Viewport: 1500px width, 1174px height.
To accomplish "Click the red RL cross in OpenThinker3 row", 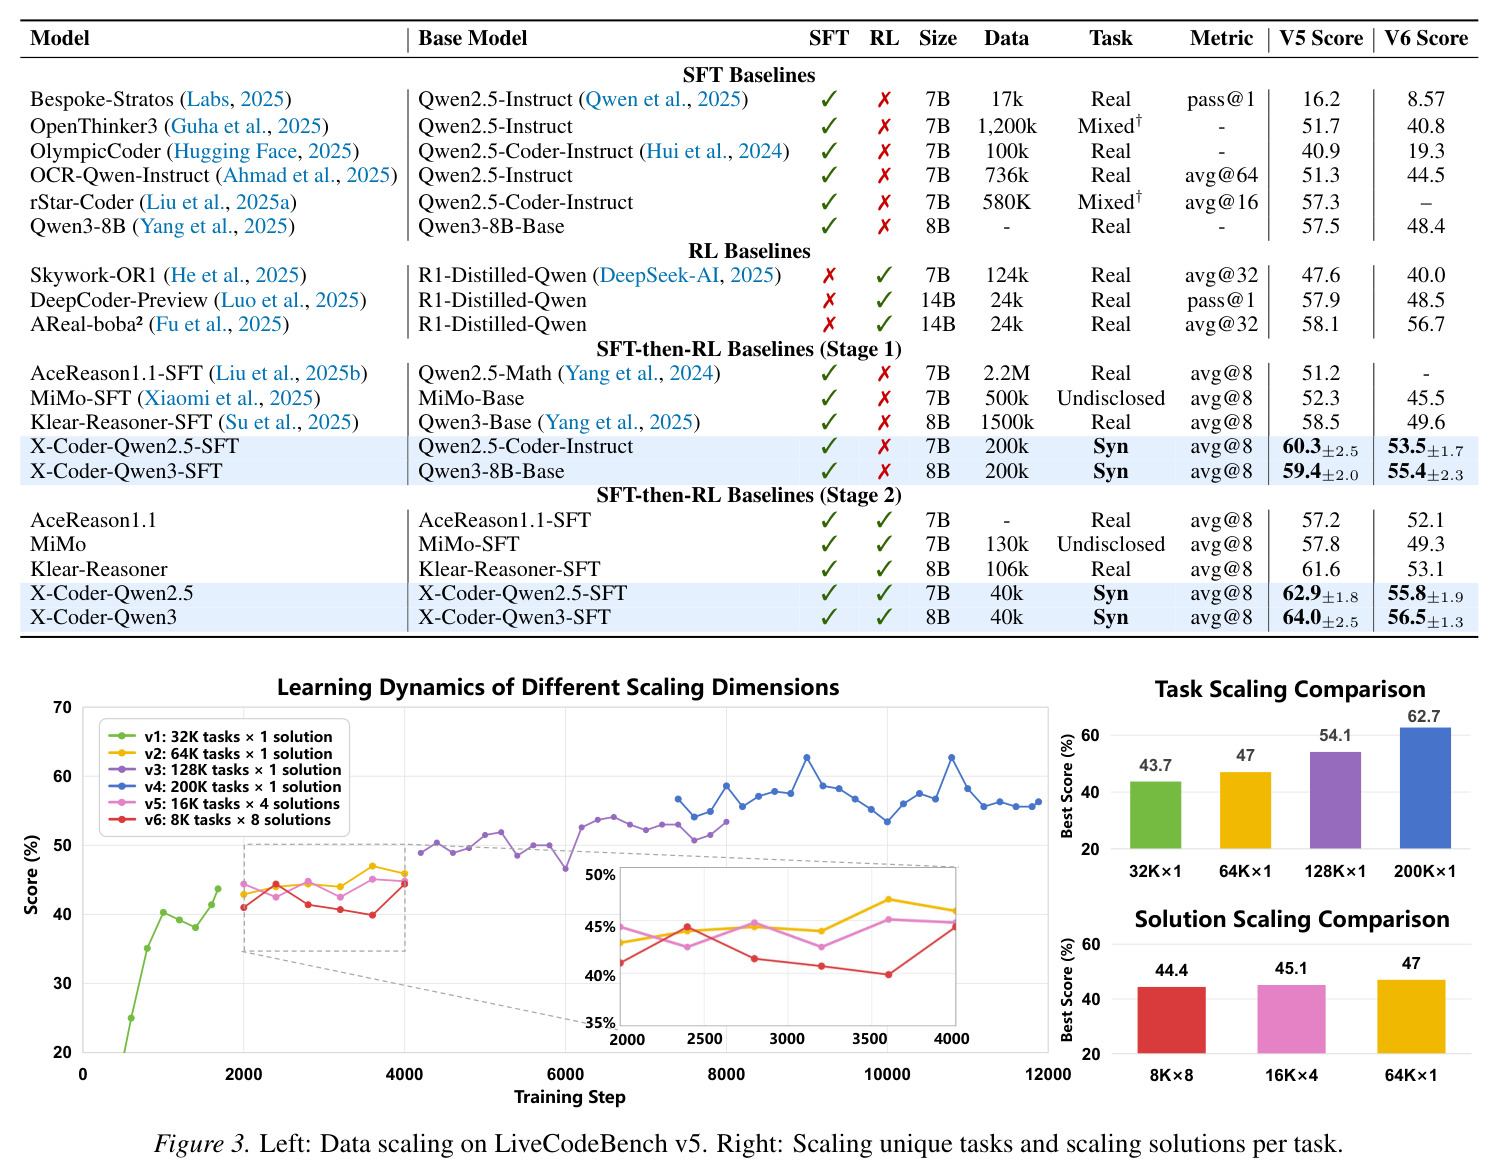I will coord(884,127).
